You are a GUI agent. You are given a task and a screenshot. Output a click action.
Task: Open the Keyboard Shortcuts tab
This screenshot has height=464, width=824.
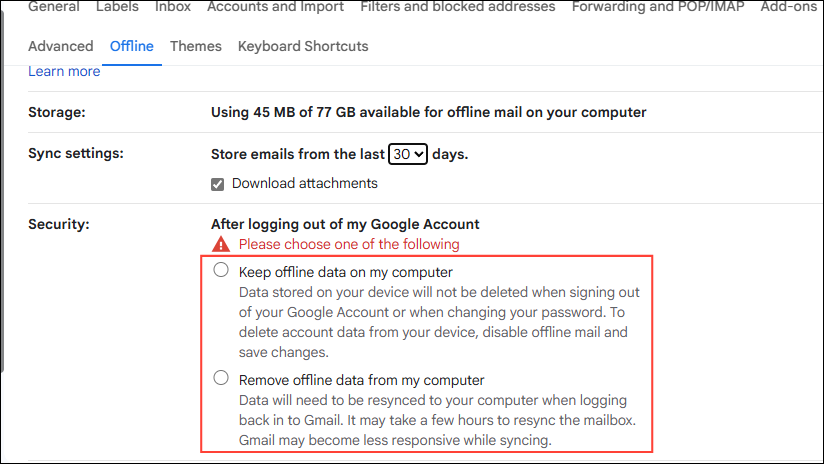pos(303,46)
